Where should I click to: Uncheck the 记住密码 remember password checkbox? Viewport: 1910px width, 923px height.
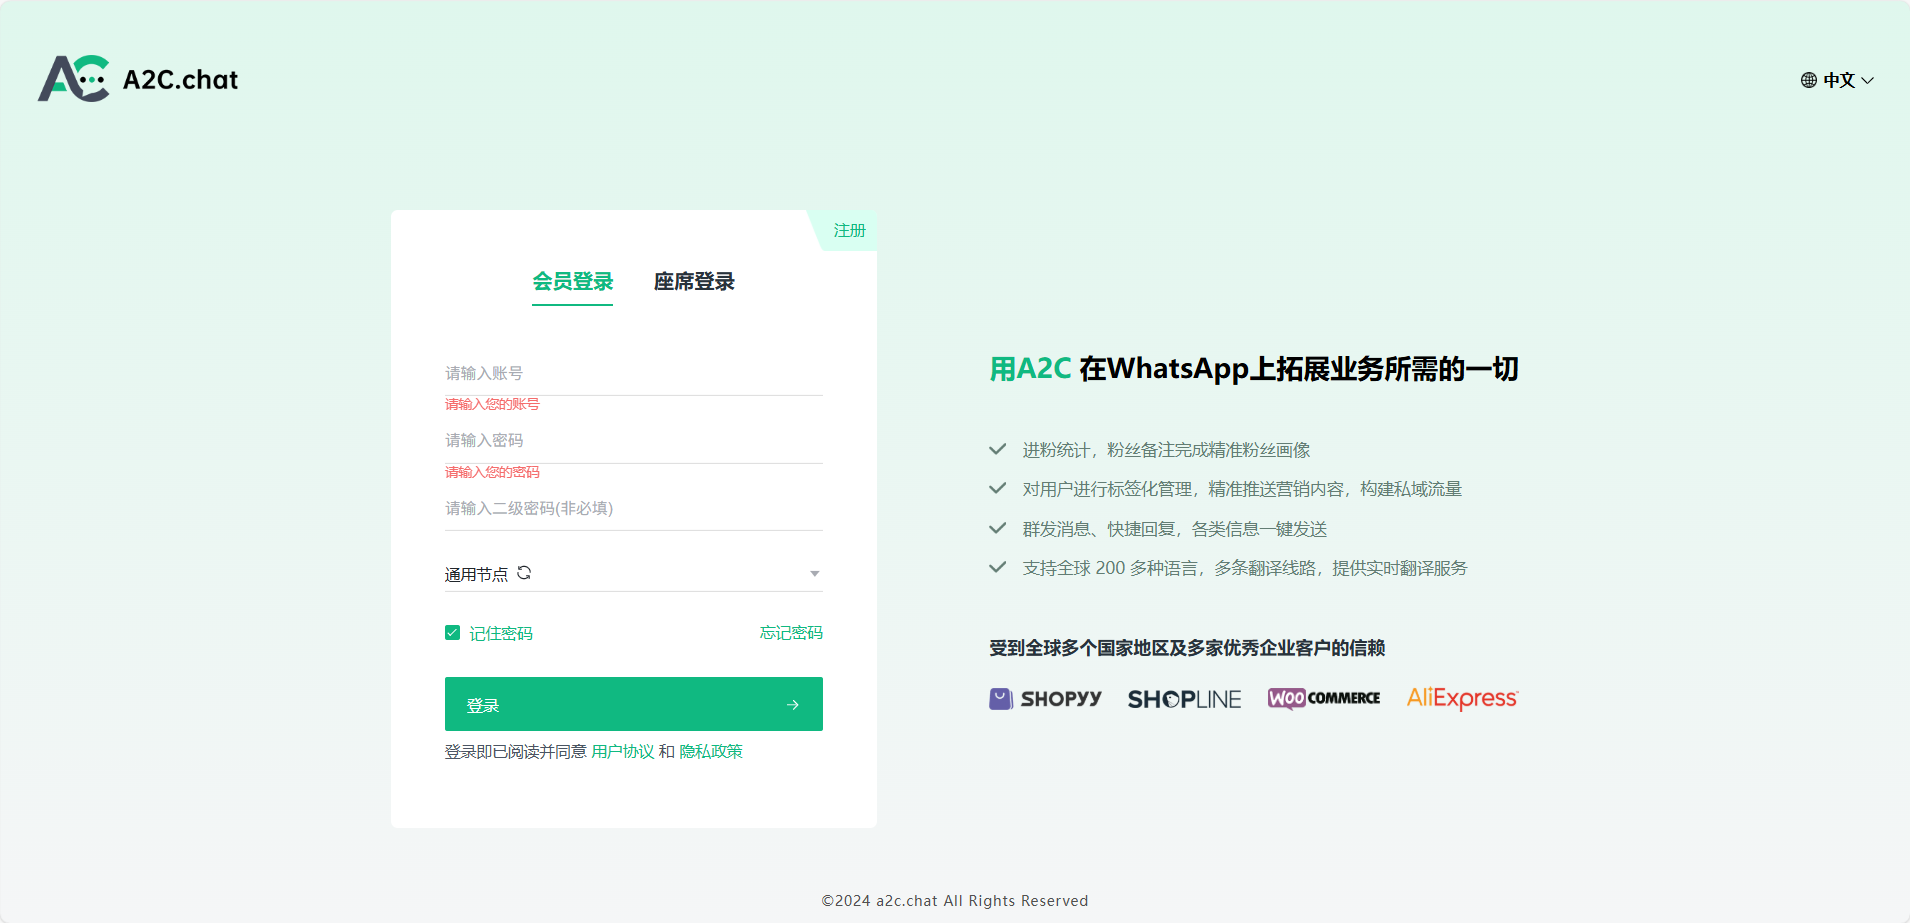[x=452, y=632]
